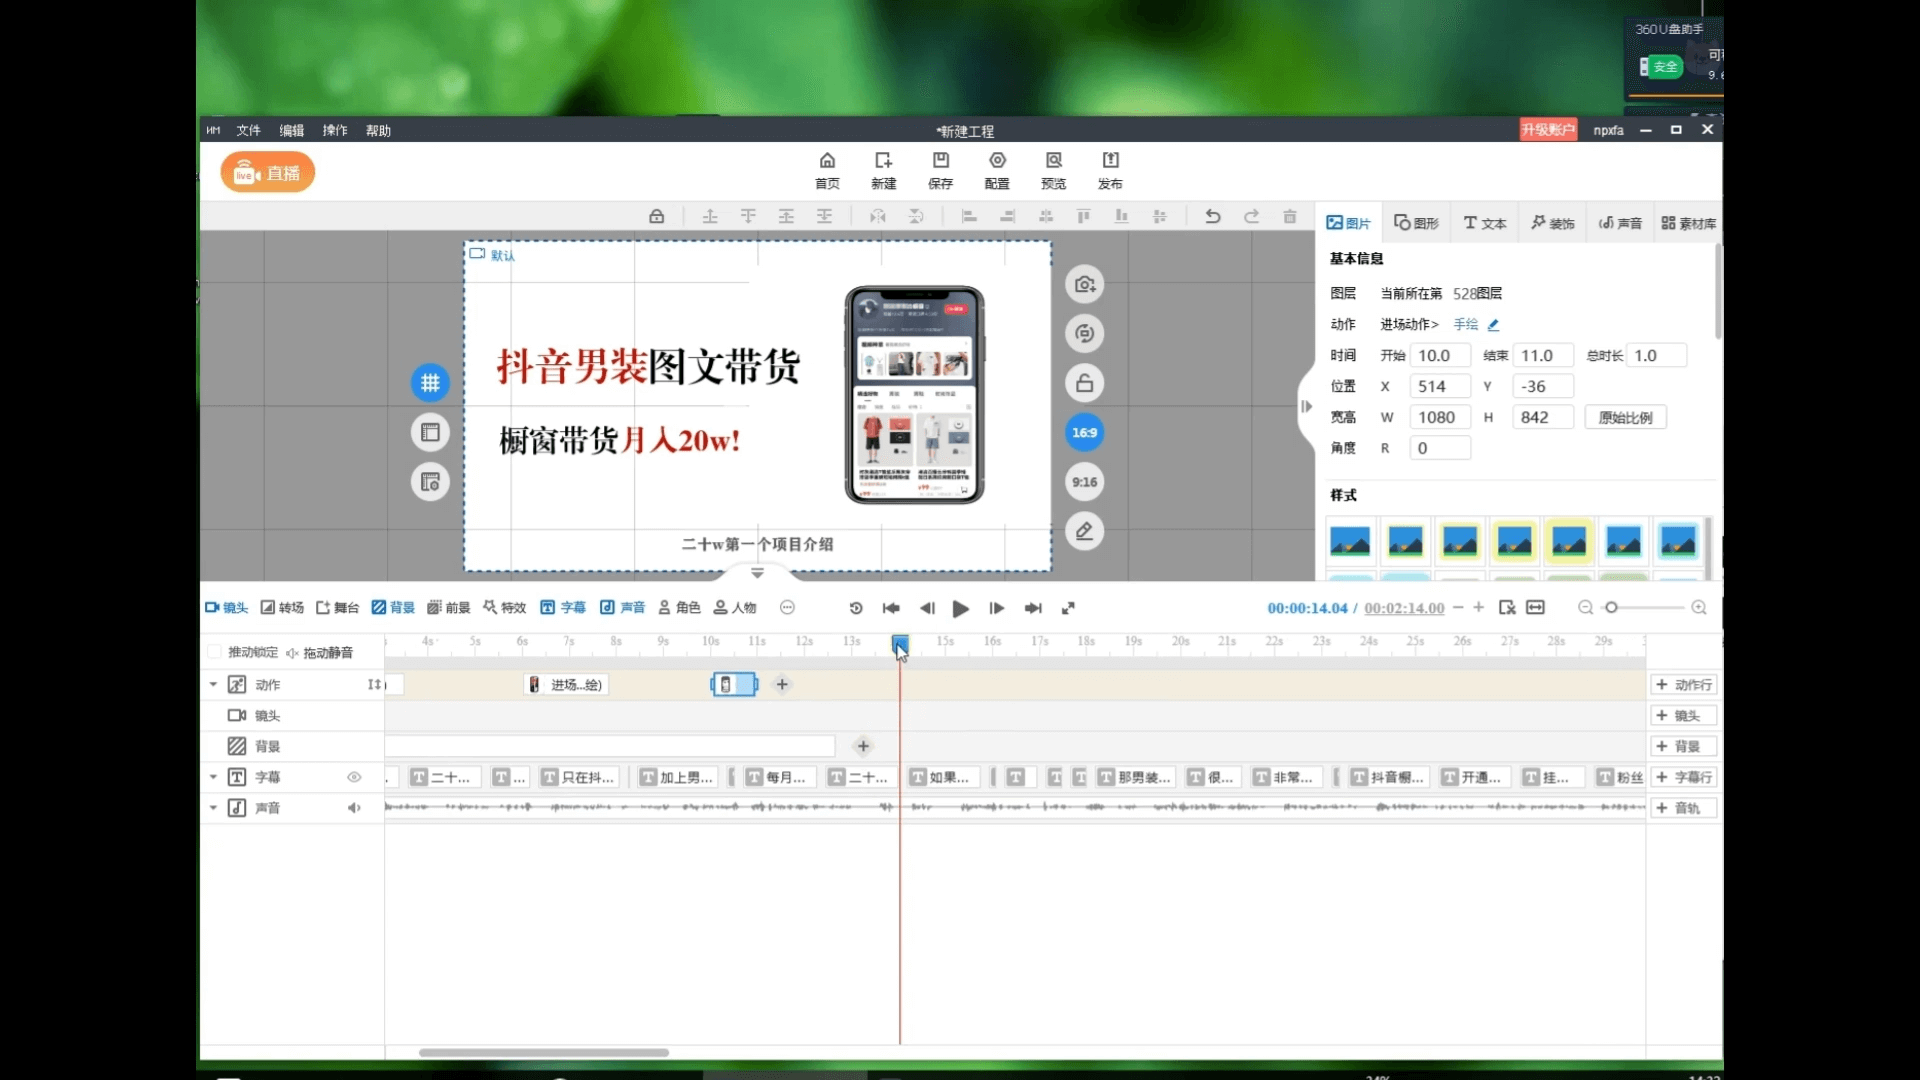
Task: Jump to the timeline start
Action: tap(891, 608)
